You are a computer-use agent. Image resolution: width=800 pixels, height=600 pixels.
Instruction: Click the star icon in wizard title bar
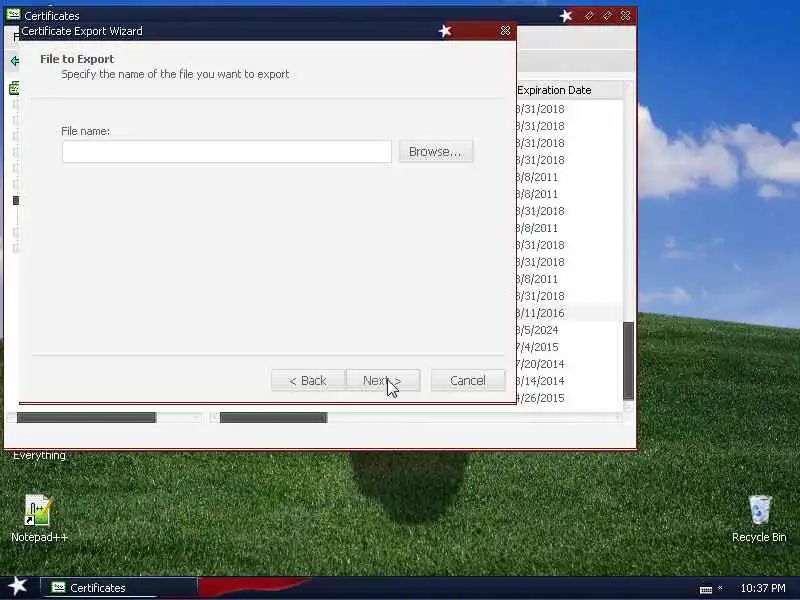point(445,31)
